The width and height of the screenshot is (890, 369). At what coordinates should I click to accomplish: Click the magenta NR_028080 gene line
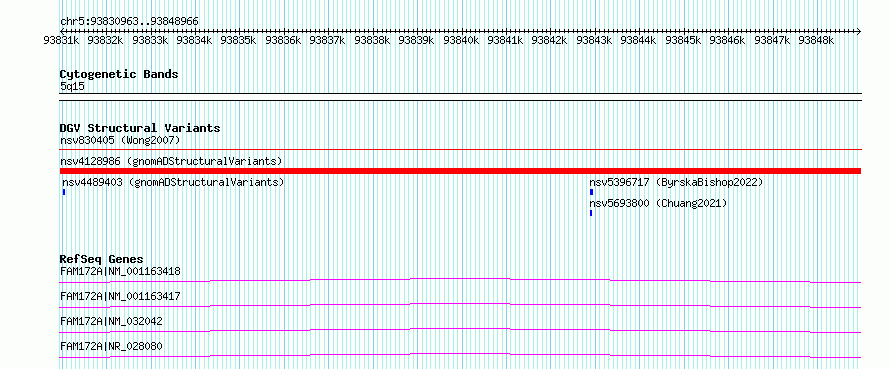(x=460, y=355)
